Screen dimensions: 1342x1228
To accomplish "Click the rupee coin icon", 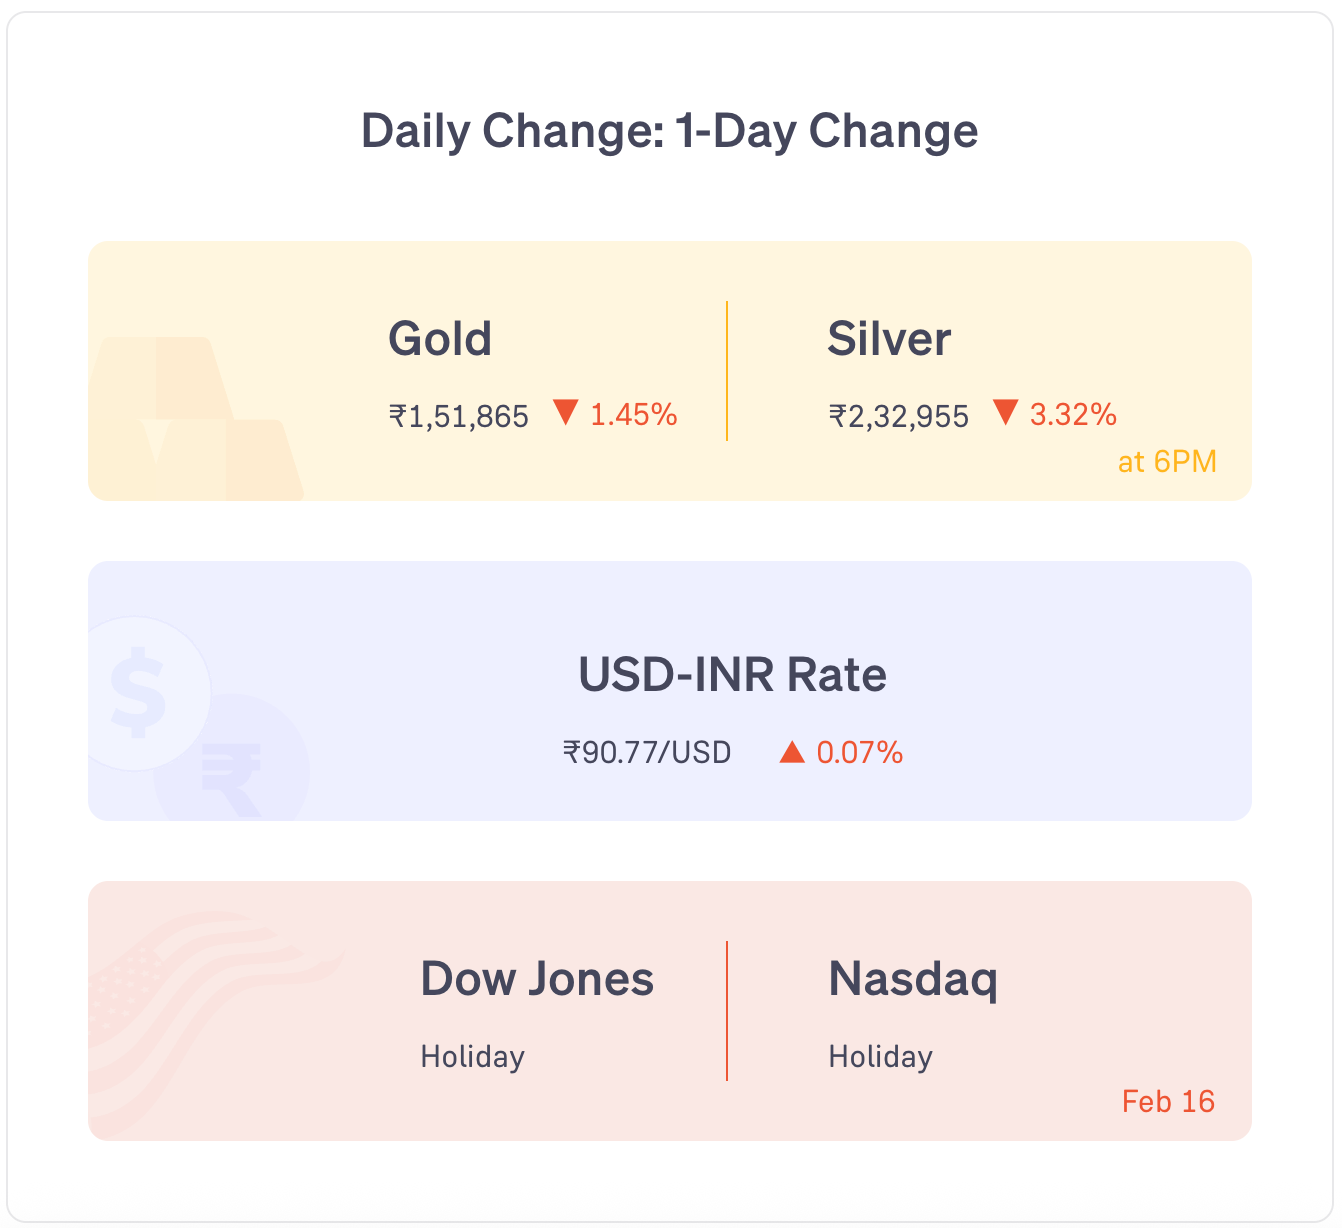I will [232, 759].
